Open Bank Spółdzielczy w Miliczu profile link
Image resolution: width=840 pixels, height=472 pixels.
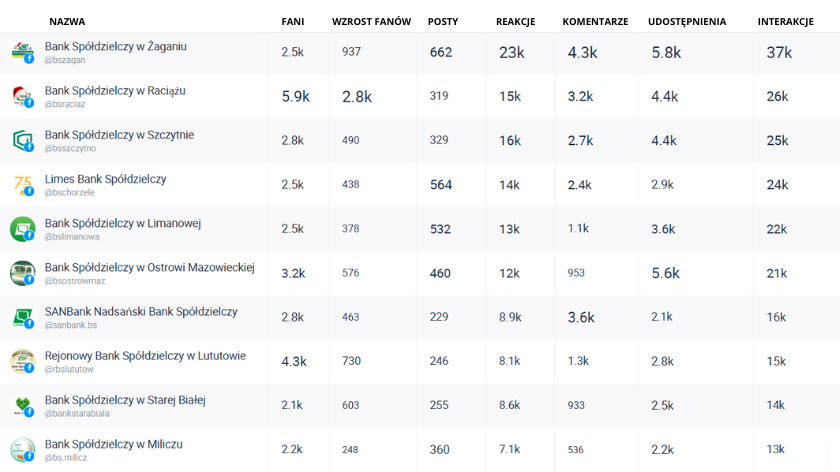click(x=114, y=444)
